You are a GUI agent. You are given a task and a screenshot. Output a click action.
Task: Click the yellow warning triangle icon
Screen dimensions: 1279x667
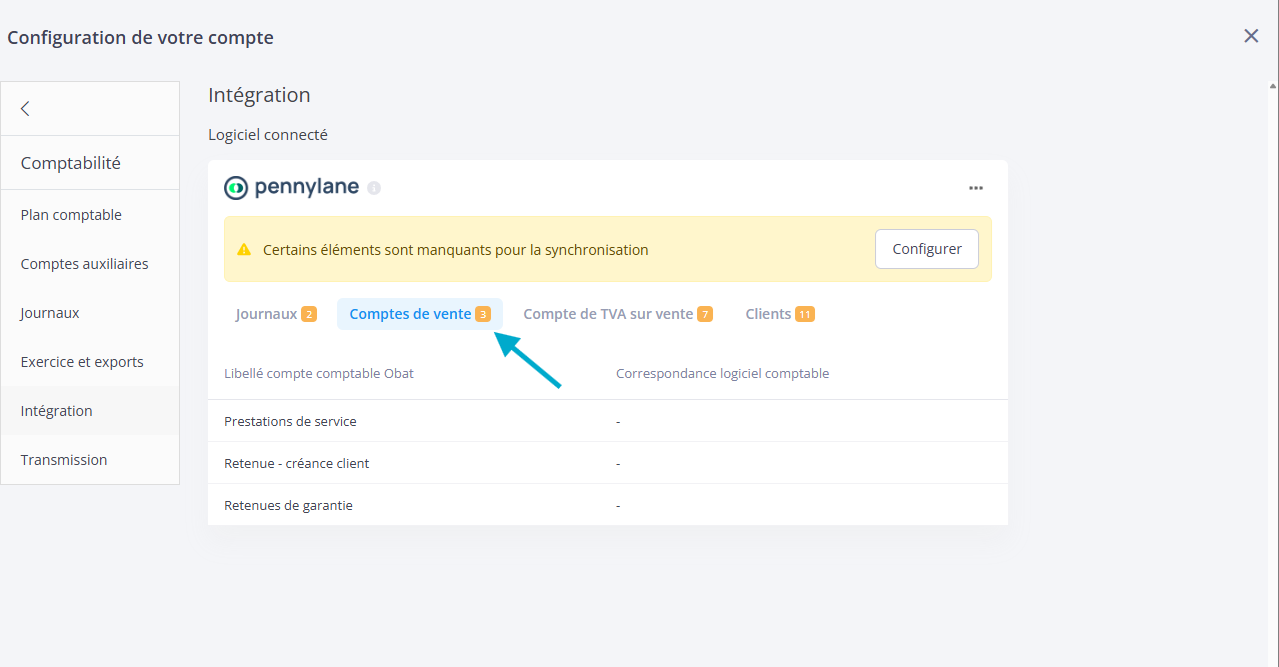pyautogui.click(x=243, y=250)
